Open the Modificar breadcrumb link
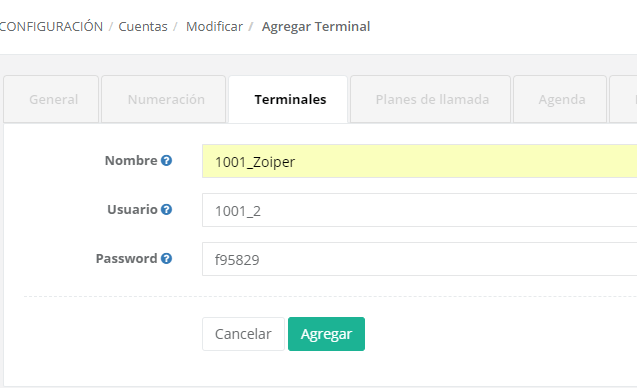This screenshot has height=388, width=637. pyautogui.click(x=214, y=26)
